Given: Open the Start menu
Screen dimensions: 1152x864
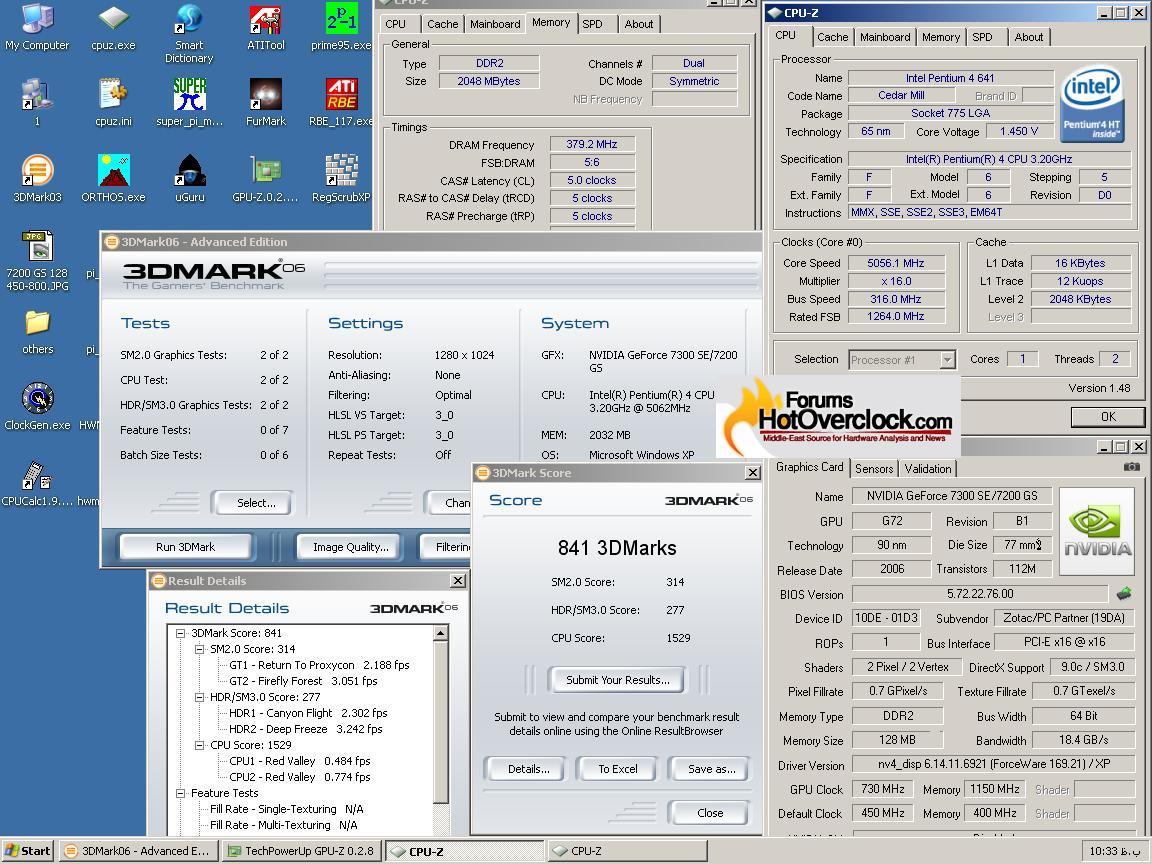Looking at the screenshot, I should click(x=29, y=851).
